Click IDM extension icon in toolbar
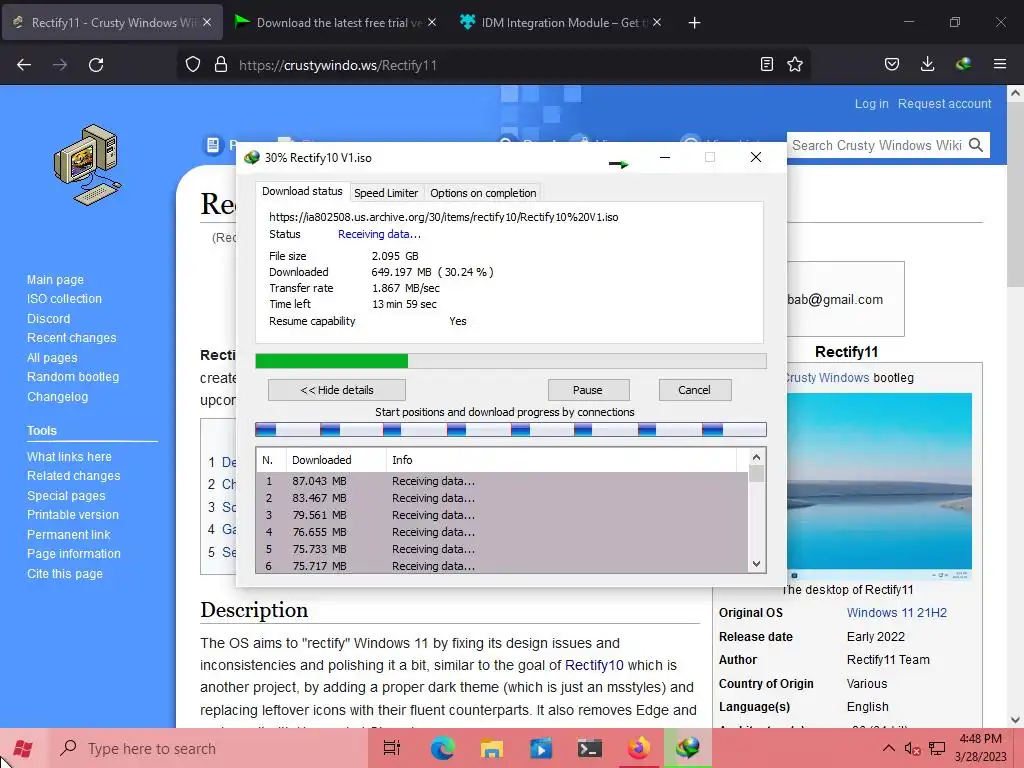This screenshot has width=1024, height=768. coord(963,64)
